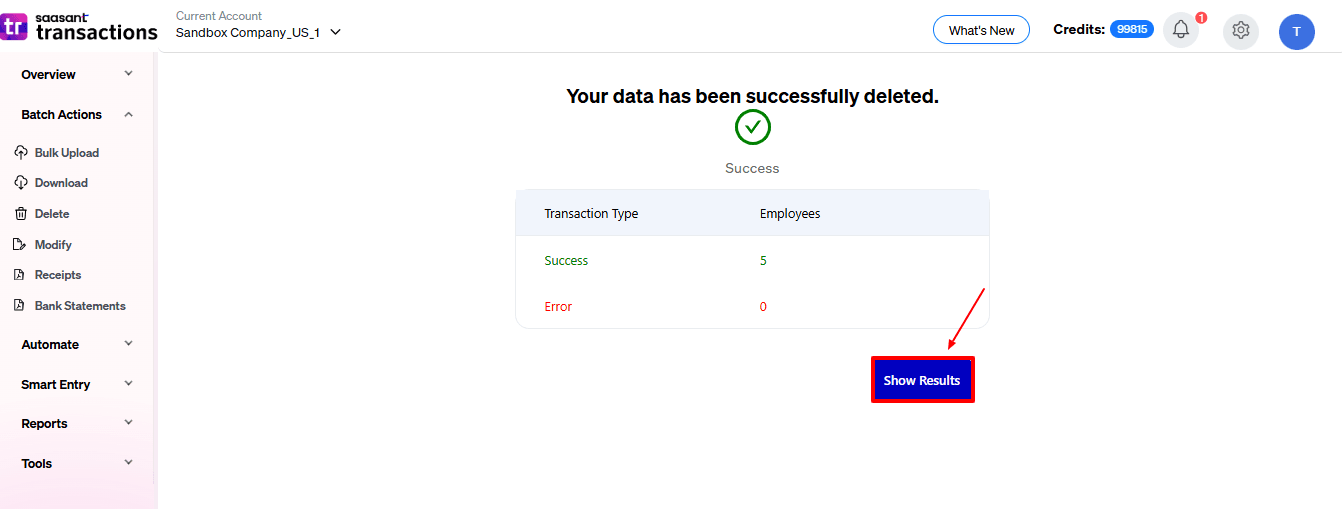The height and width of the screenshot is (509, 1342).
Task: Click the SaasAnt Transactions logo
Action: click(80, 27)
